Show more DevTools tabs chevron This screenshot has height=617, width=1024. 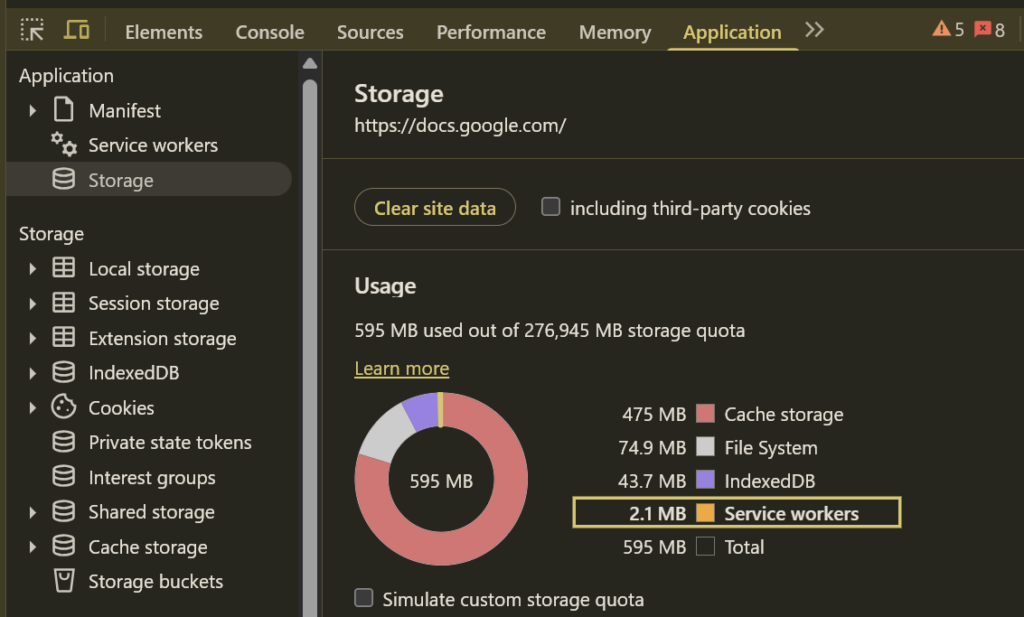(814, 30)
